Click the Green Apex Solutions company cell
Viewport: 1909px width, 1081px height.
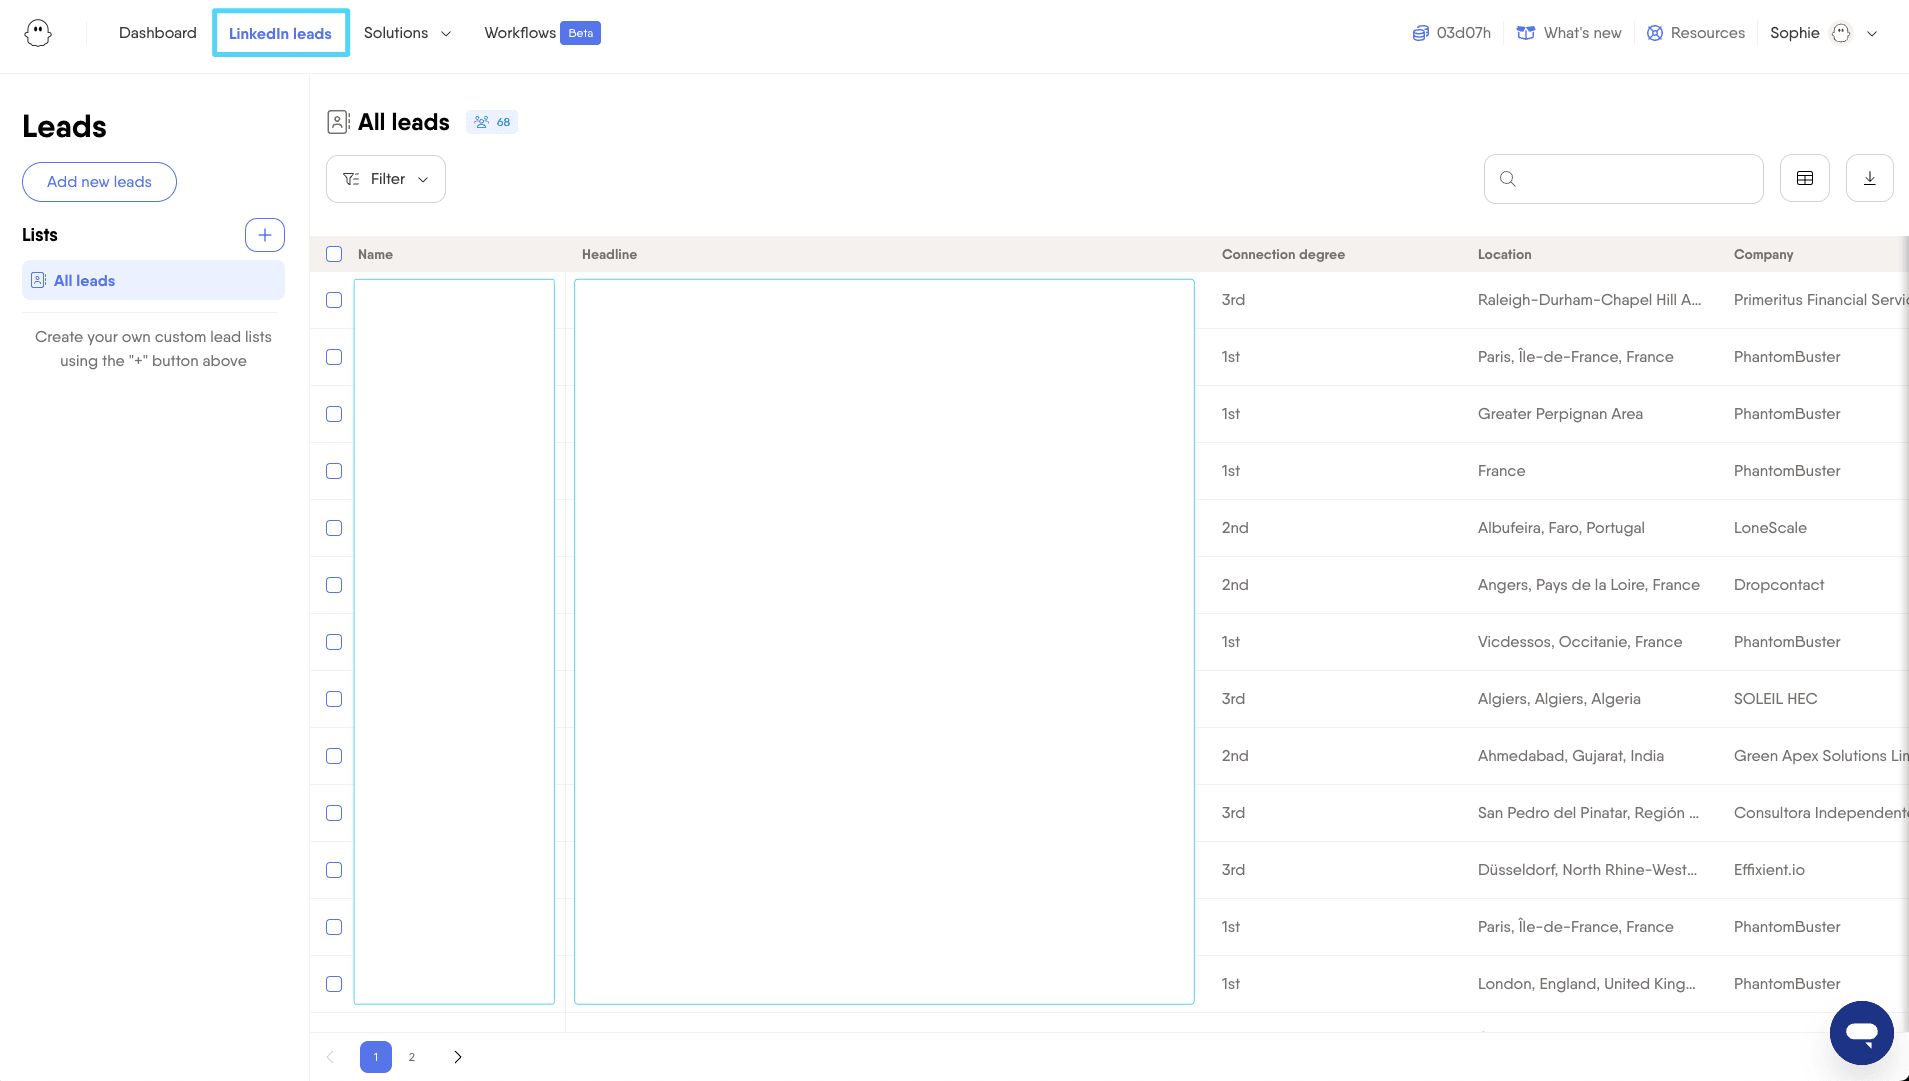(1820, 756)
